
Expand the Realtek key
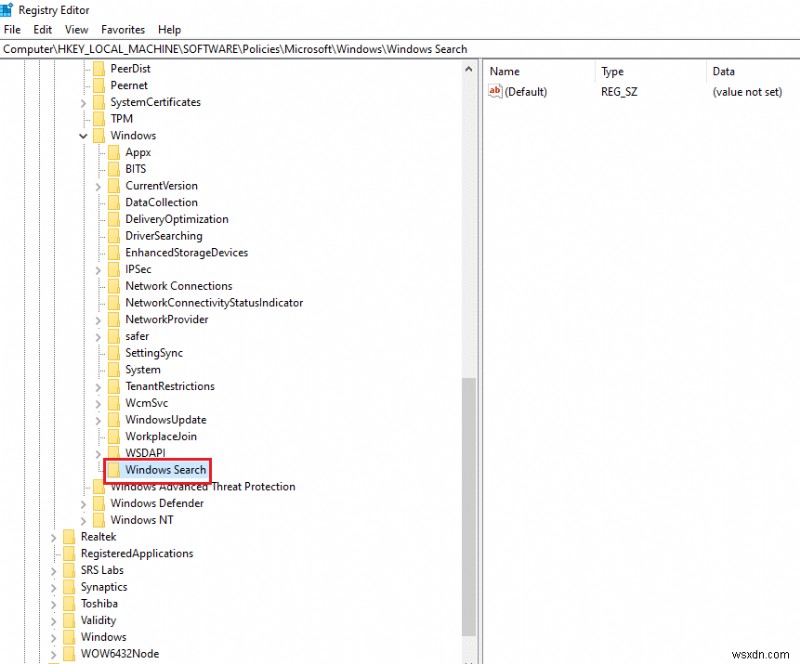[54, 537]
